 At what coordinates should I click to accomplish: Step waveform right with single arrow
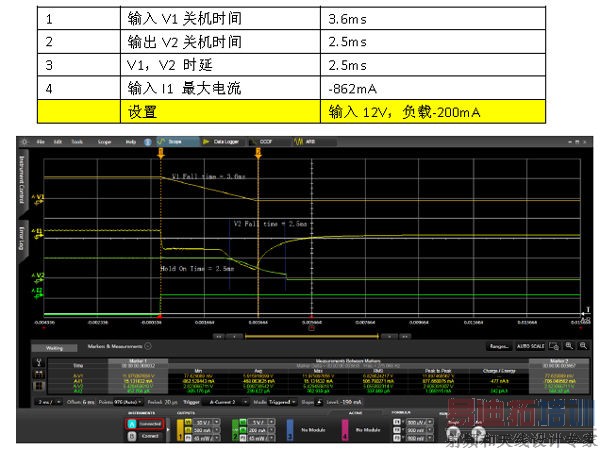(389, 337)
